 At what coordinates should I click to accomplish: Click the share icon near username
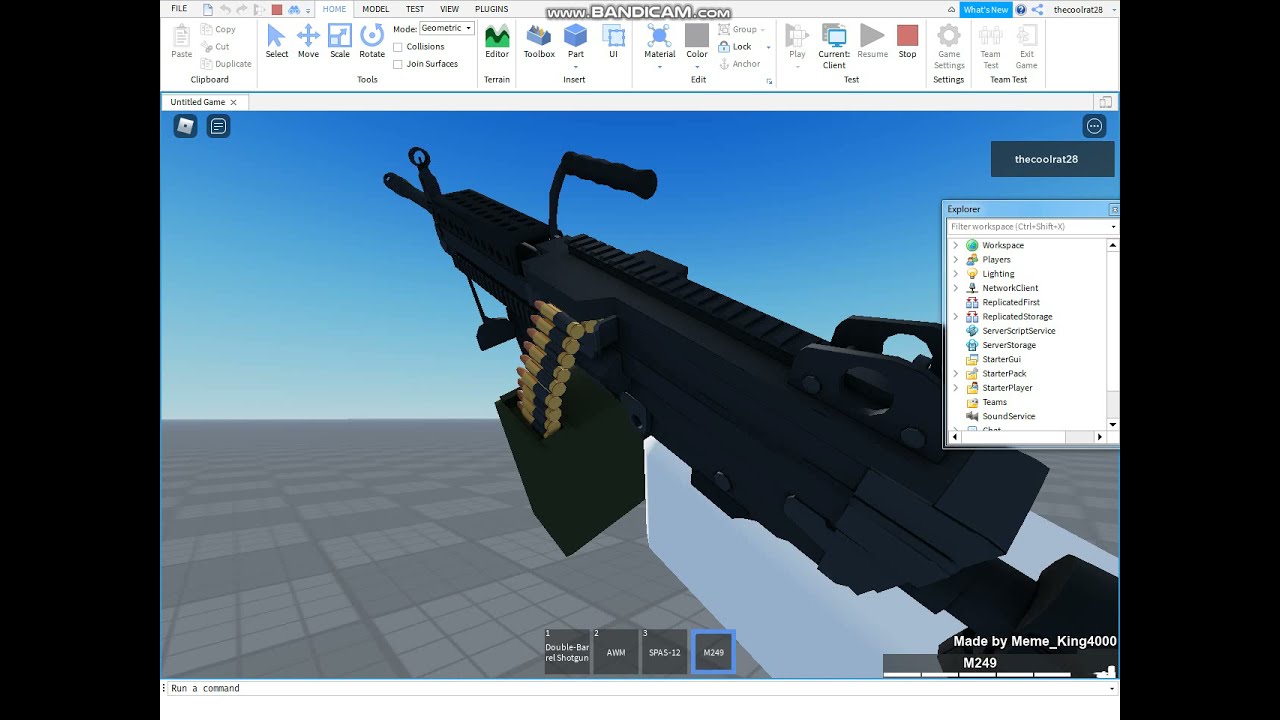tap(1037, 9)
